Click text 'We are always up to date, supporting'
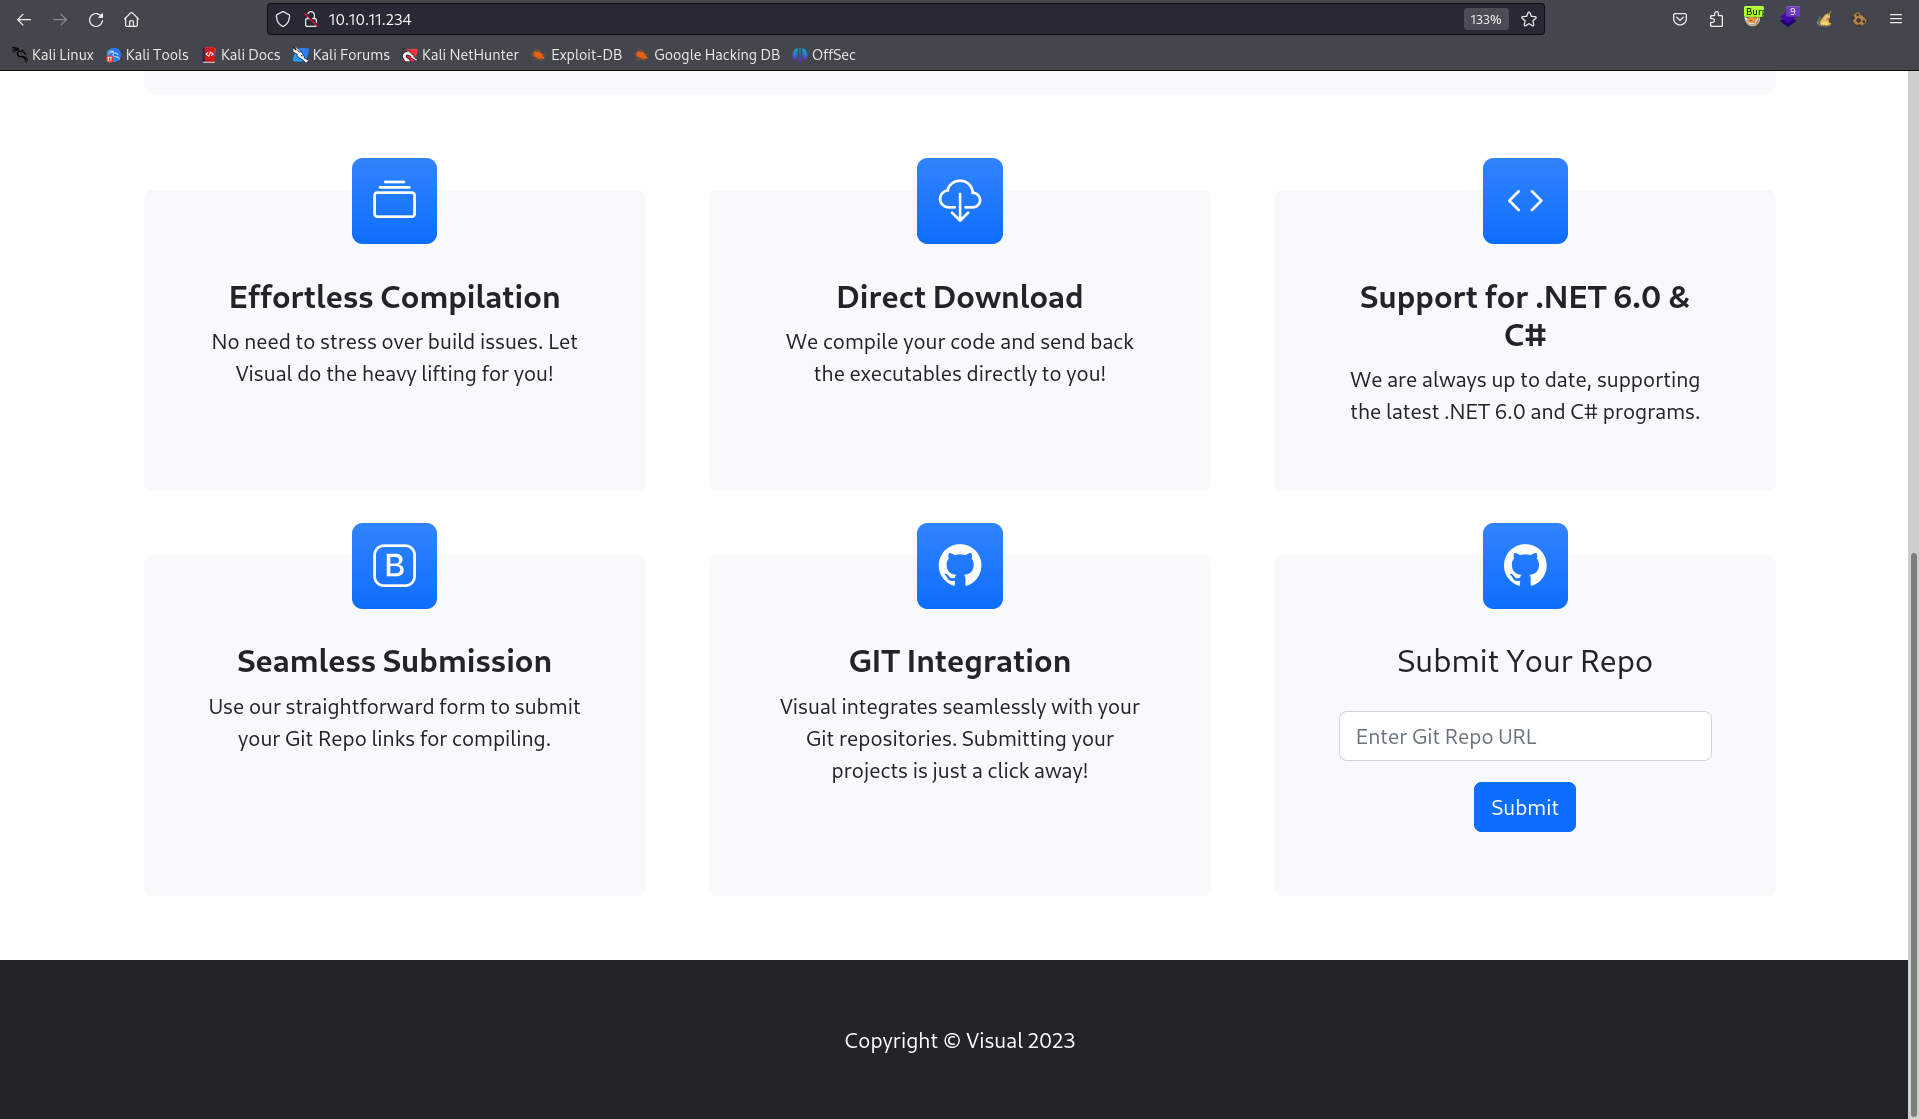 1525,380
